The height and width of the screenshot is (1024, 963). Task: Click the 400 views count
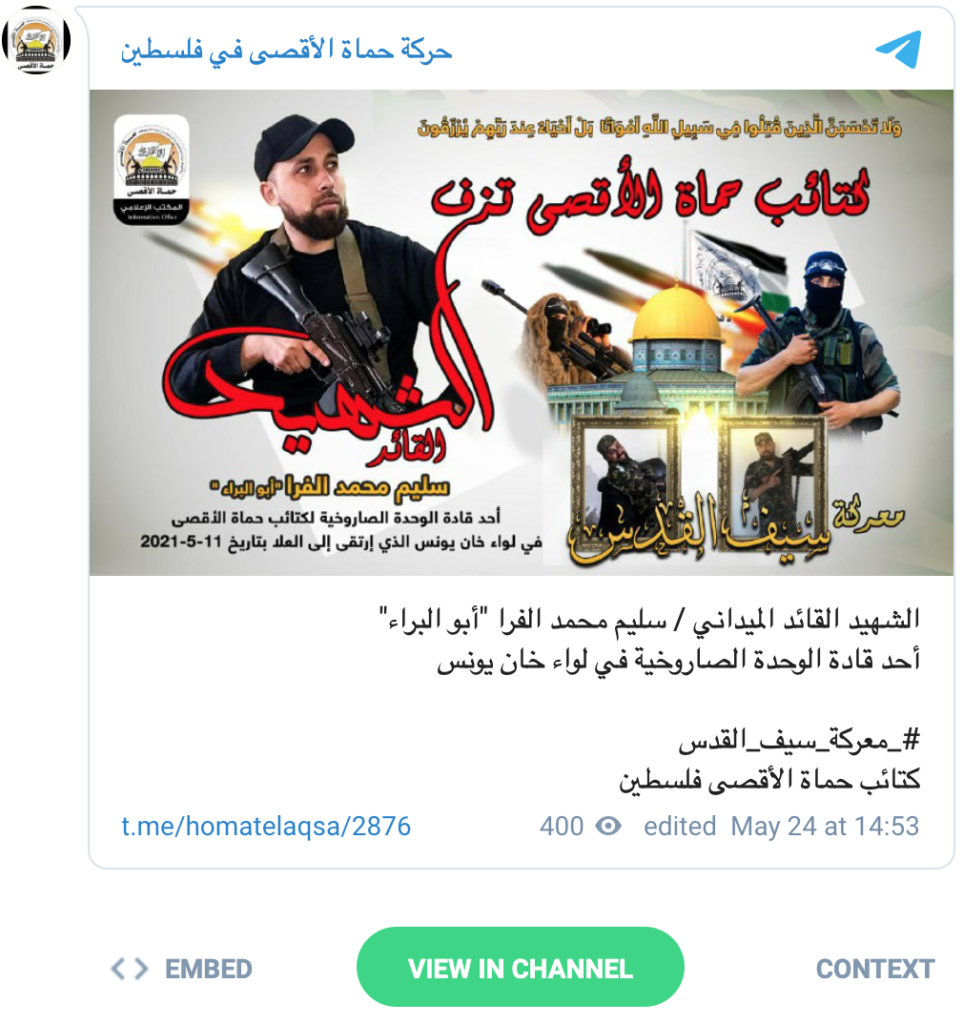pos(561,826)
